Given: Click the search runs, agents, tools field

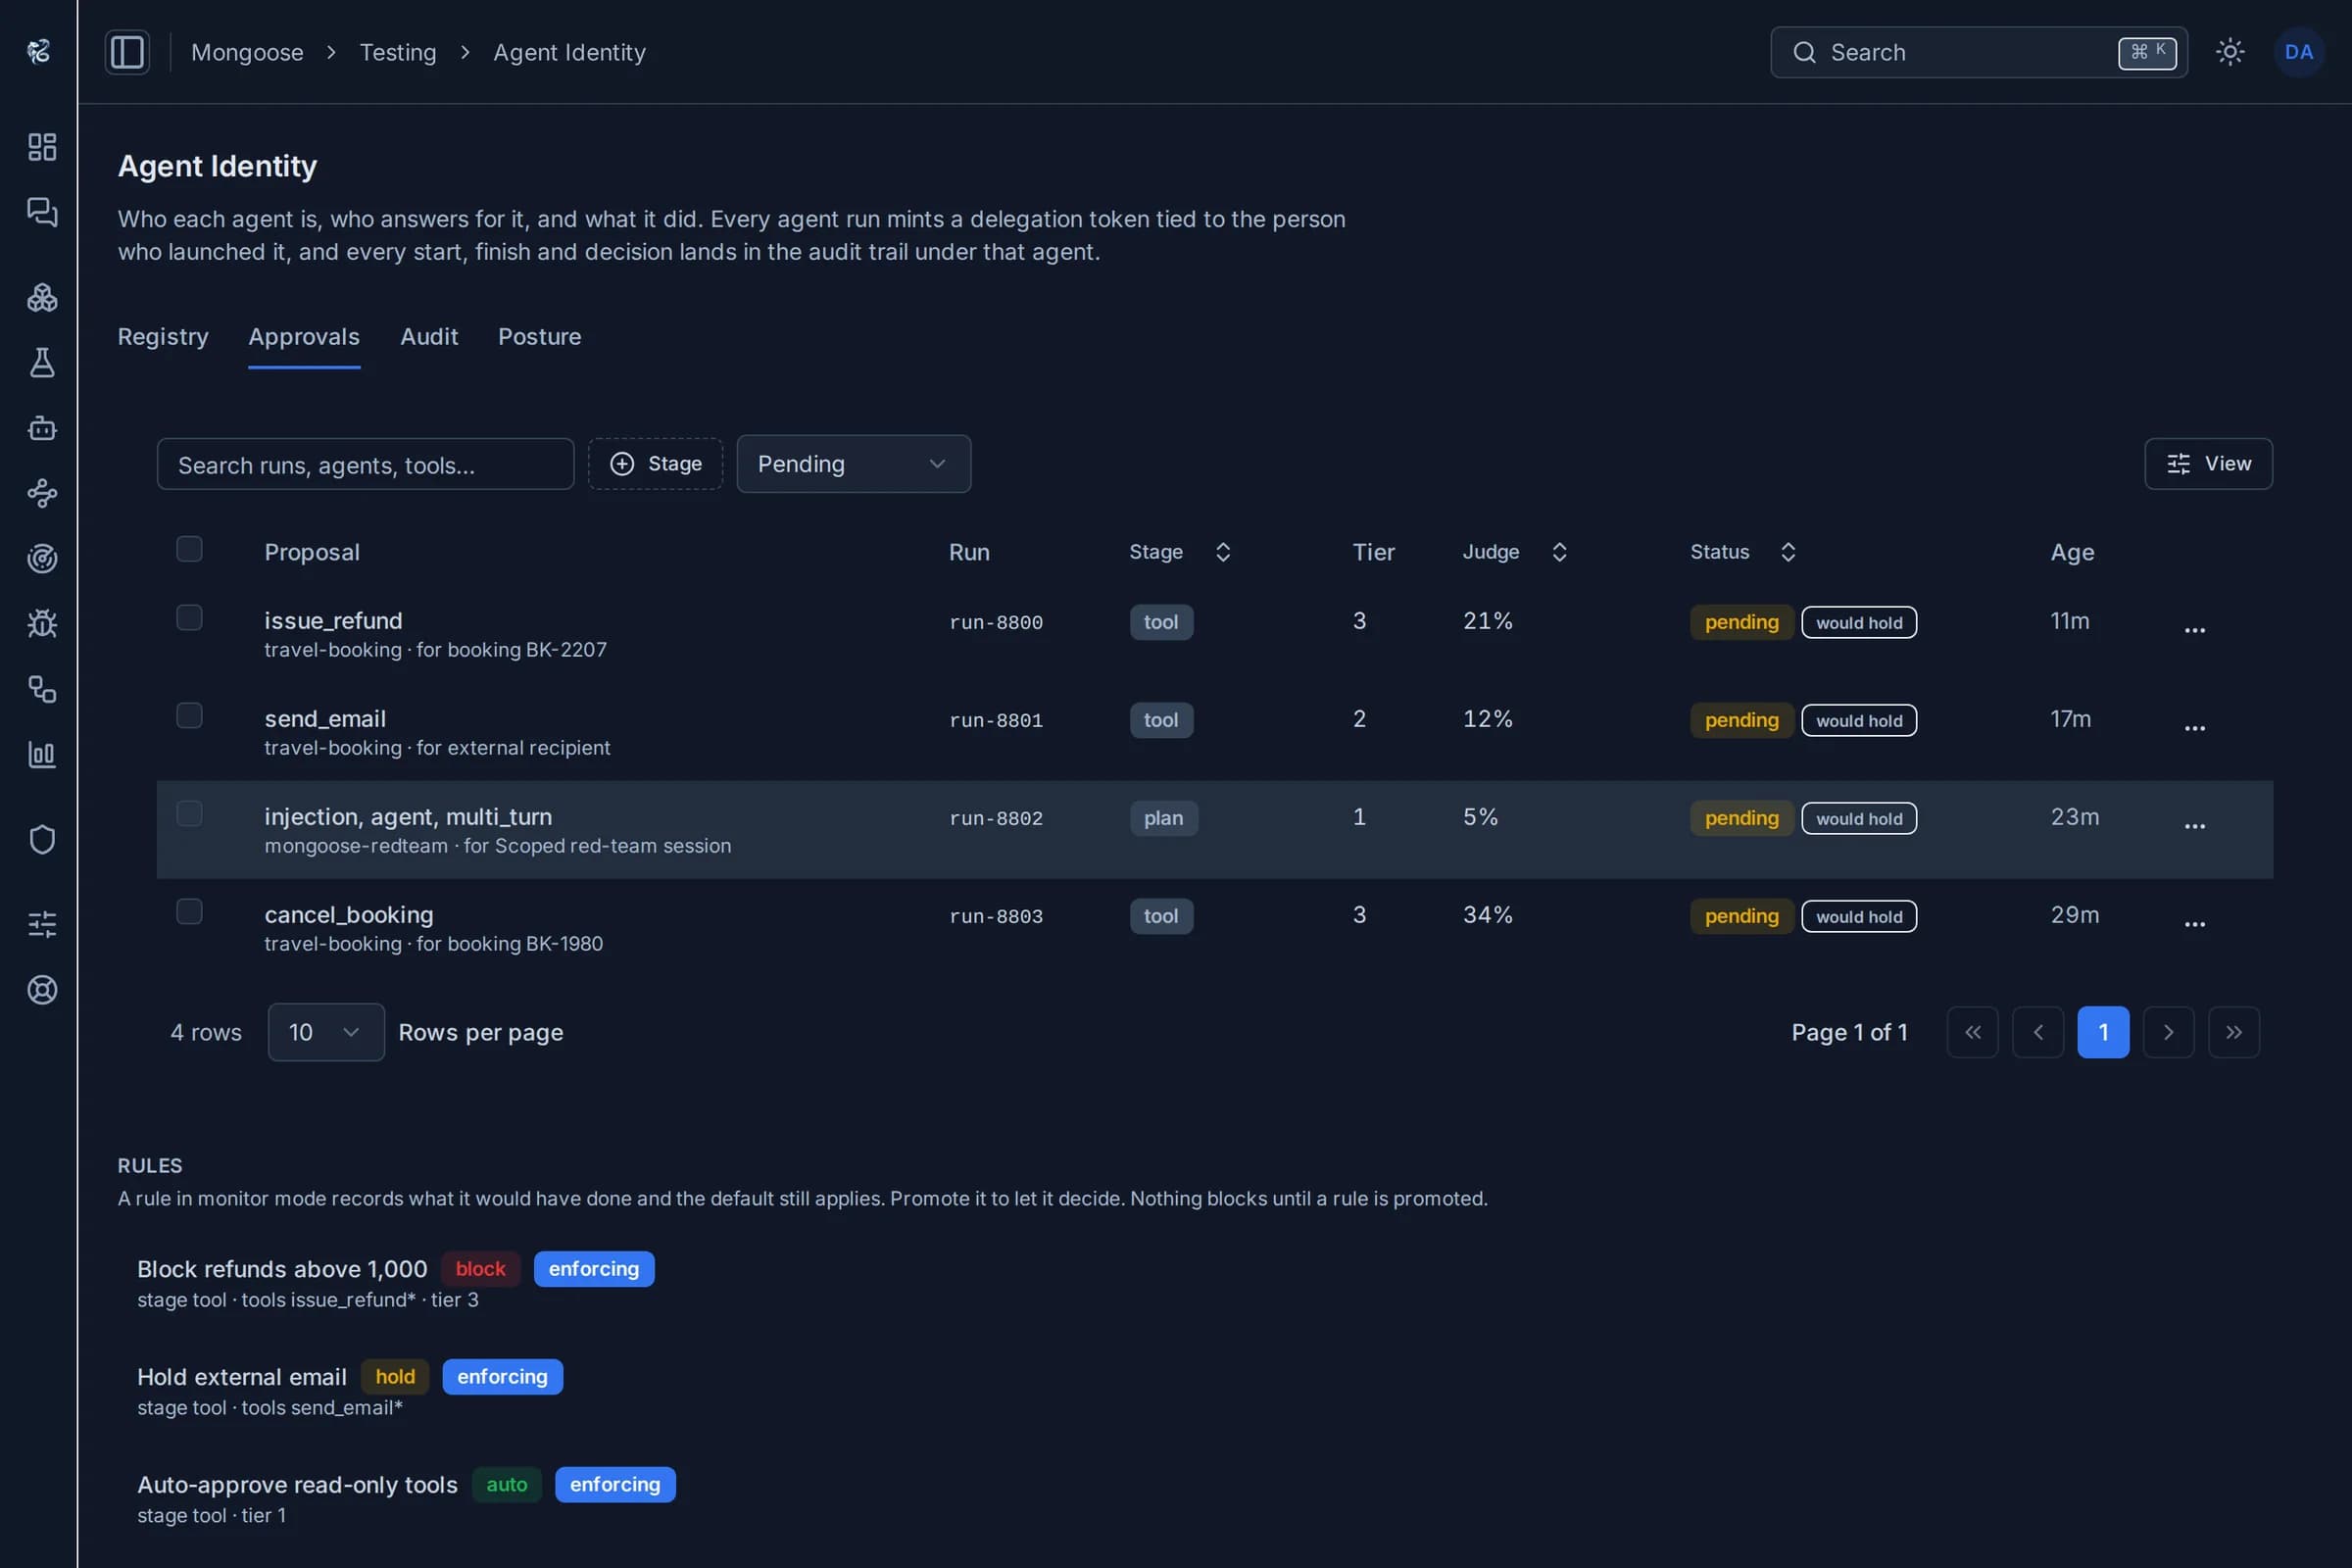Looking at the screenshot, I should pyautogui.click(x=365, y=464).
